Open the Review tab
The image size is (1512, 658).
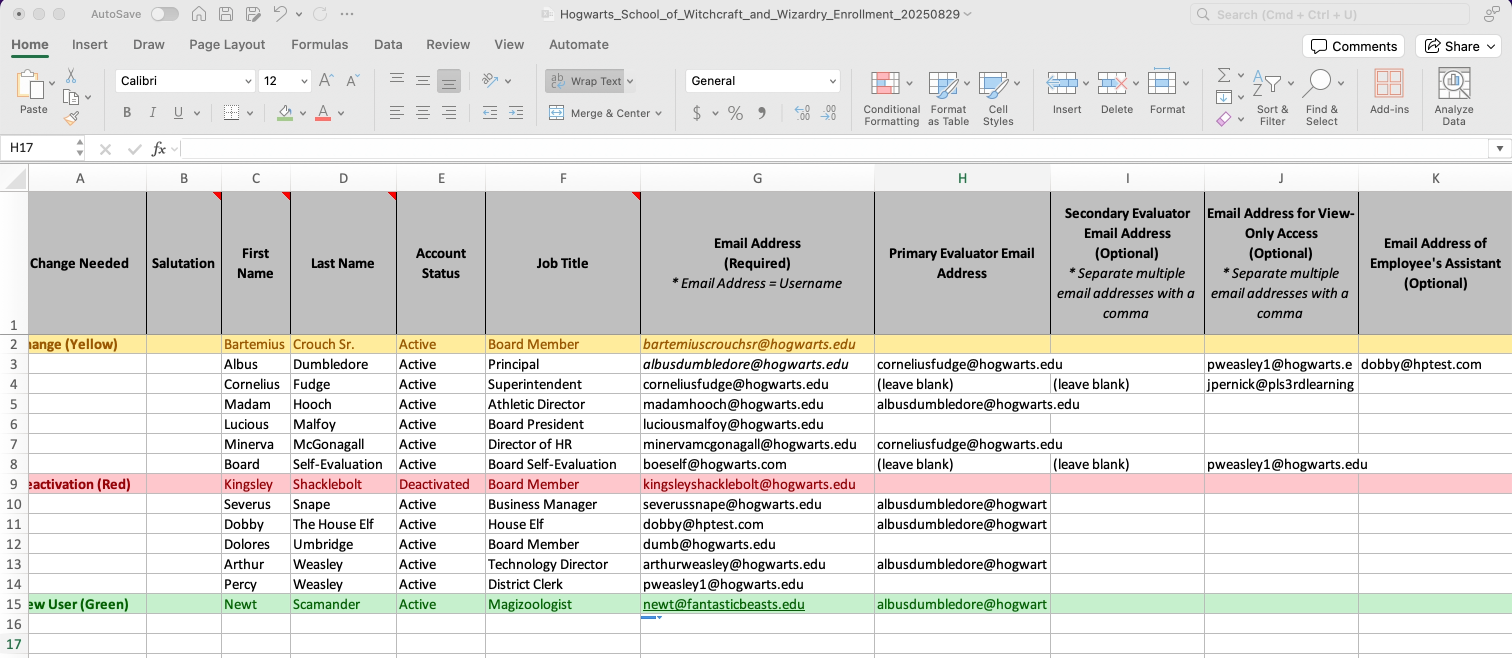click(x=448, y=44)
